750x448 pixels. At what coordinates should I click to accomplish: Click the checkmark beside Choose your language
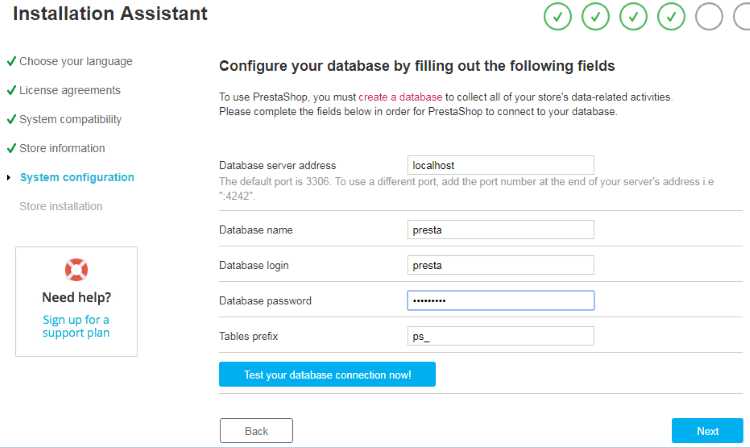(x=11, y=61)
